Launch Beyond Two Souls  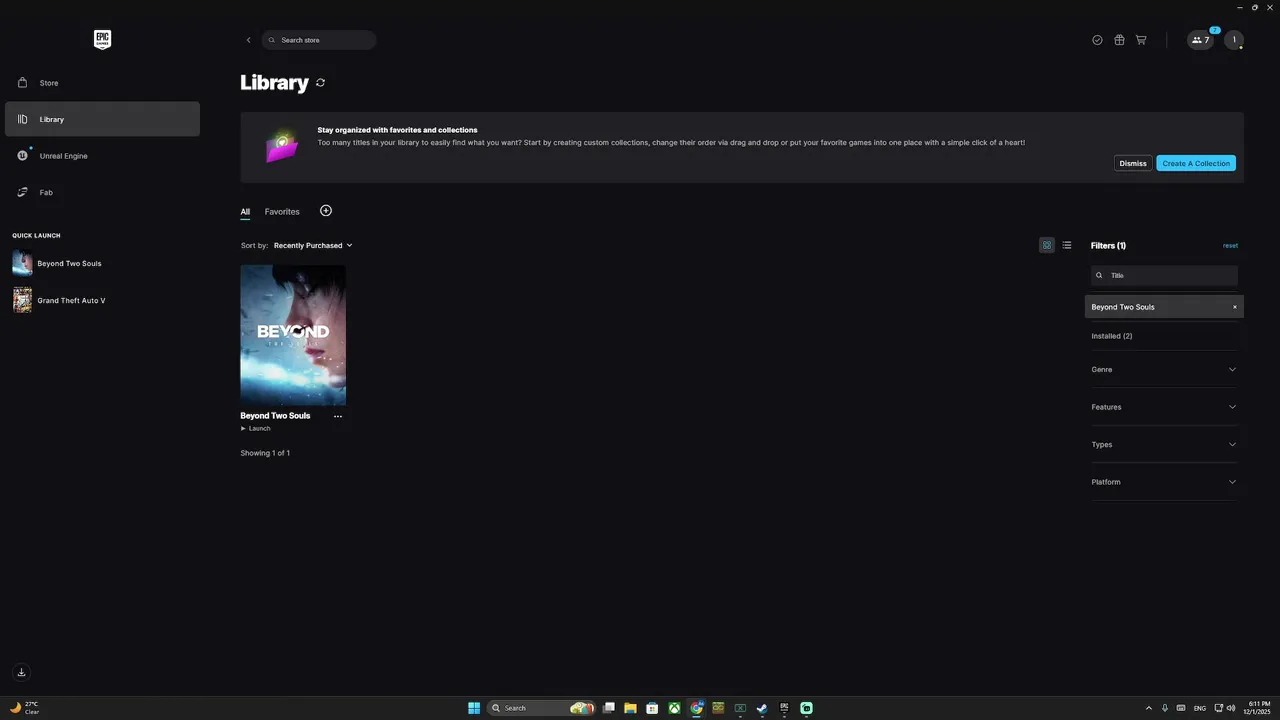tap(256, 429)
